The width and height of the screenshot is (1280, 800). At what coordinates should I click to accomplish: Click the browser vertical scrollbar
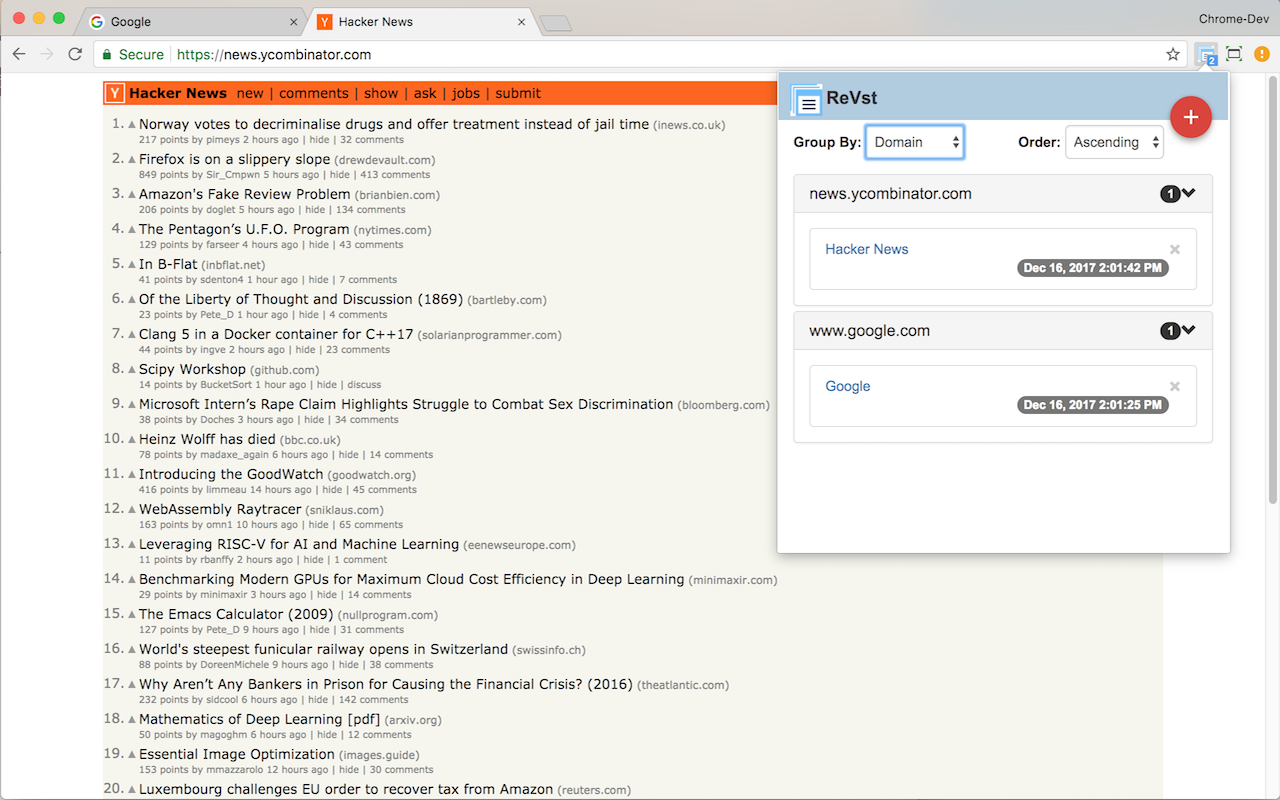[1273, 290]
